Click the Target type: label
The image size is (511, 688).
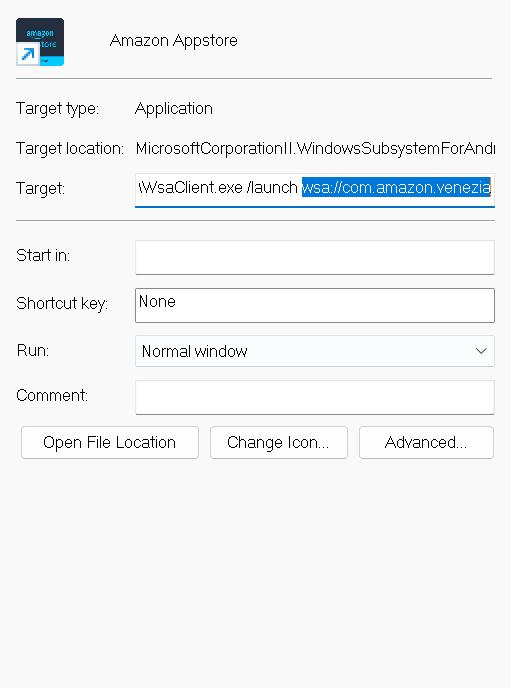click(57, 108)
